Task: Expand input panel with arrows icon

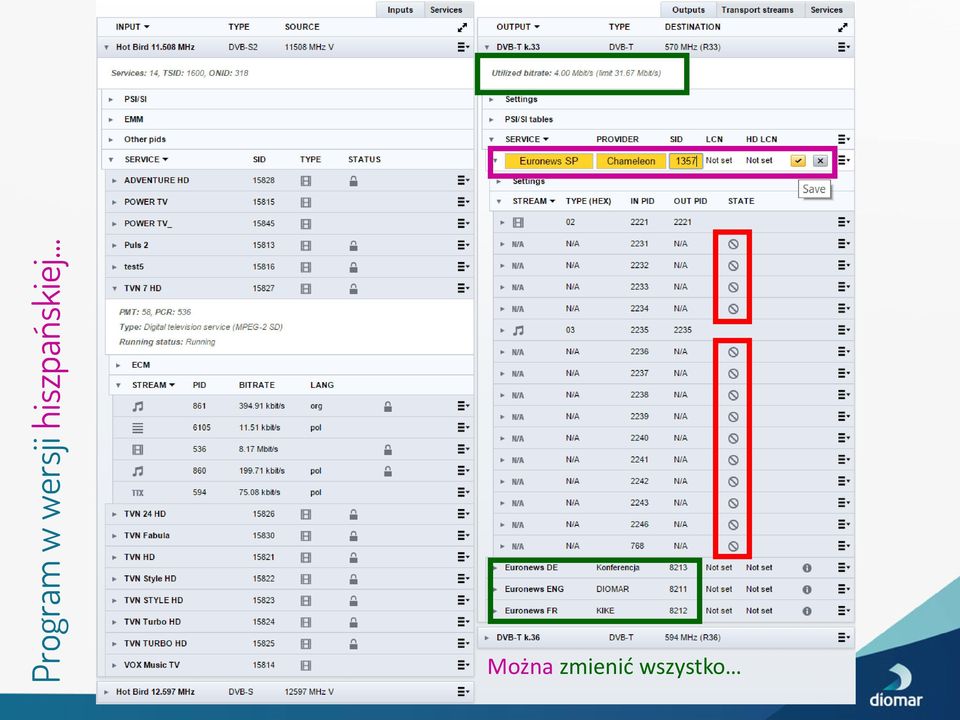Action: (x=462, y=27)
